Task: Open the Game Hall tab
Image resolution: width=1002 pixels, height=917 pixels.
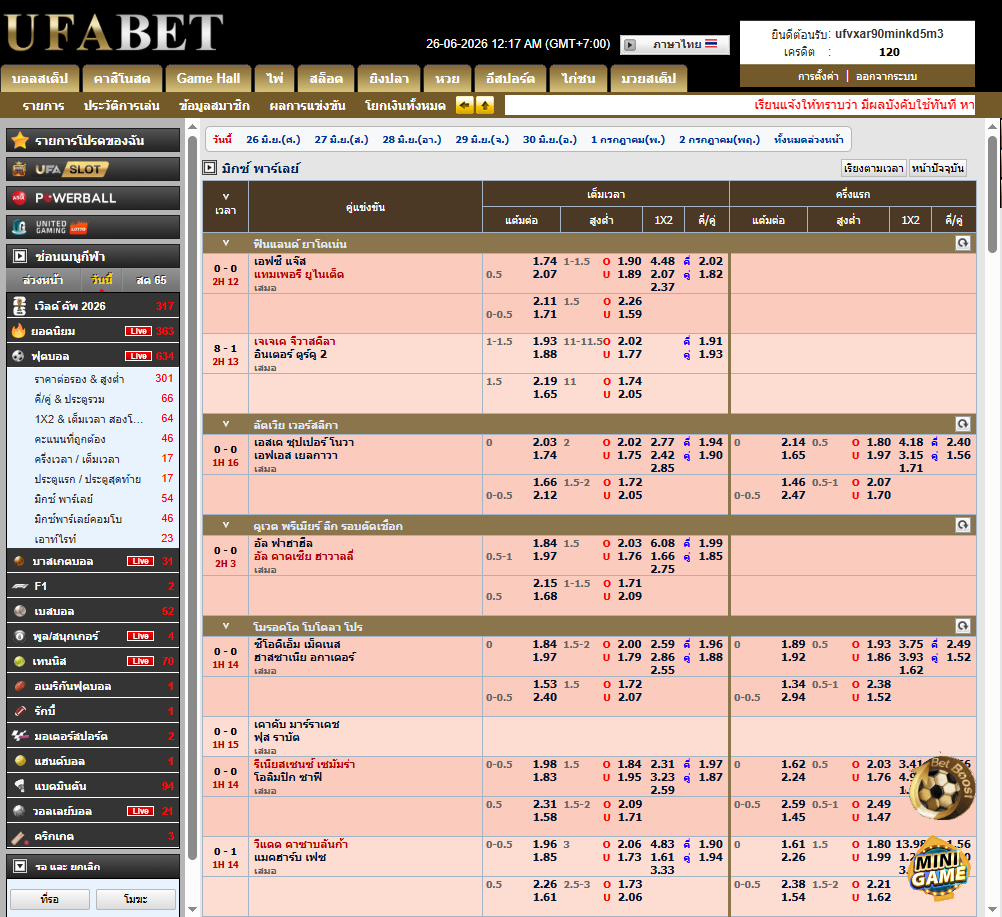Action: (208, 79)
